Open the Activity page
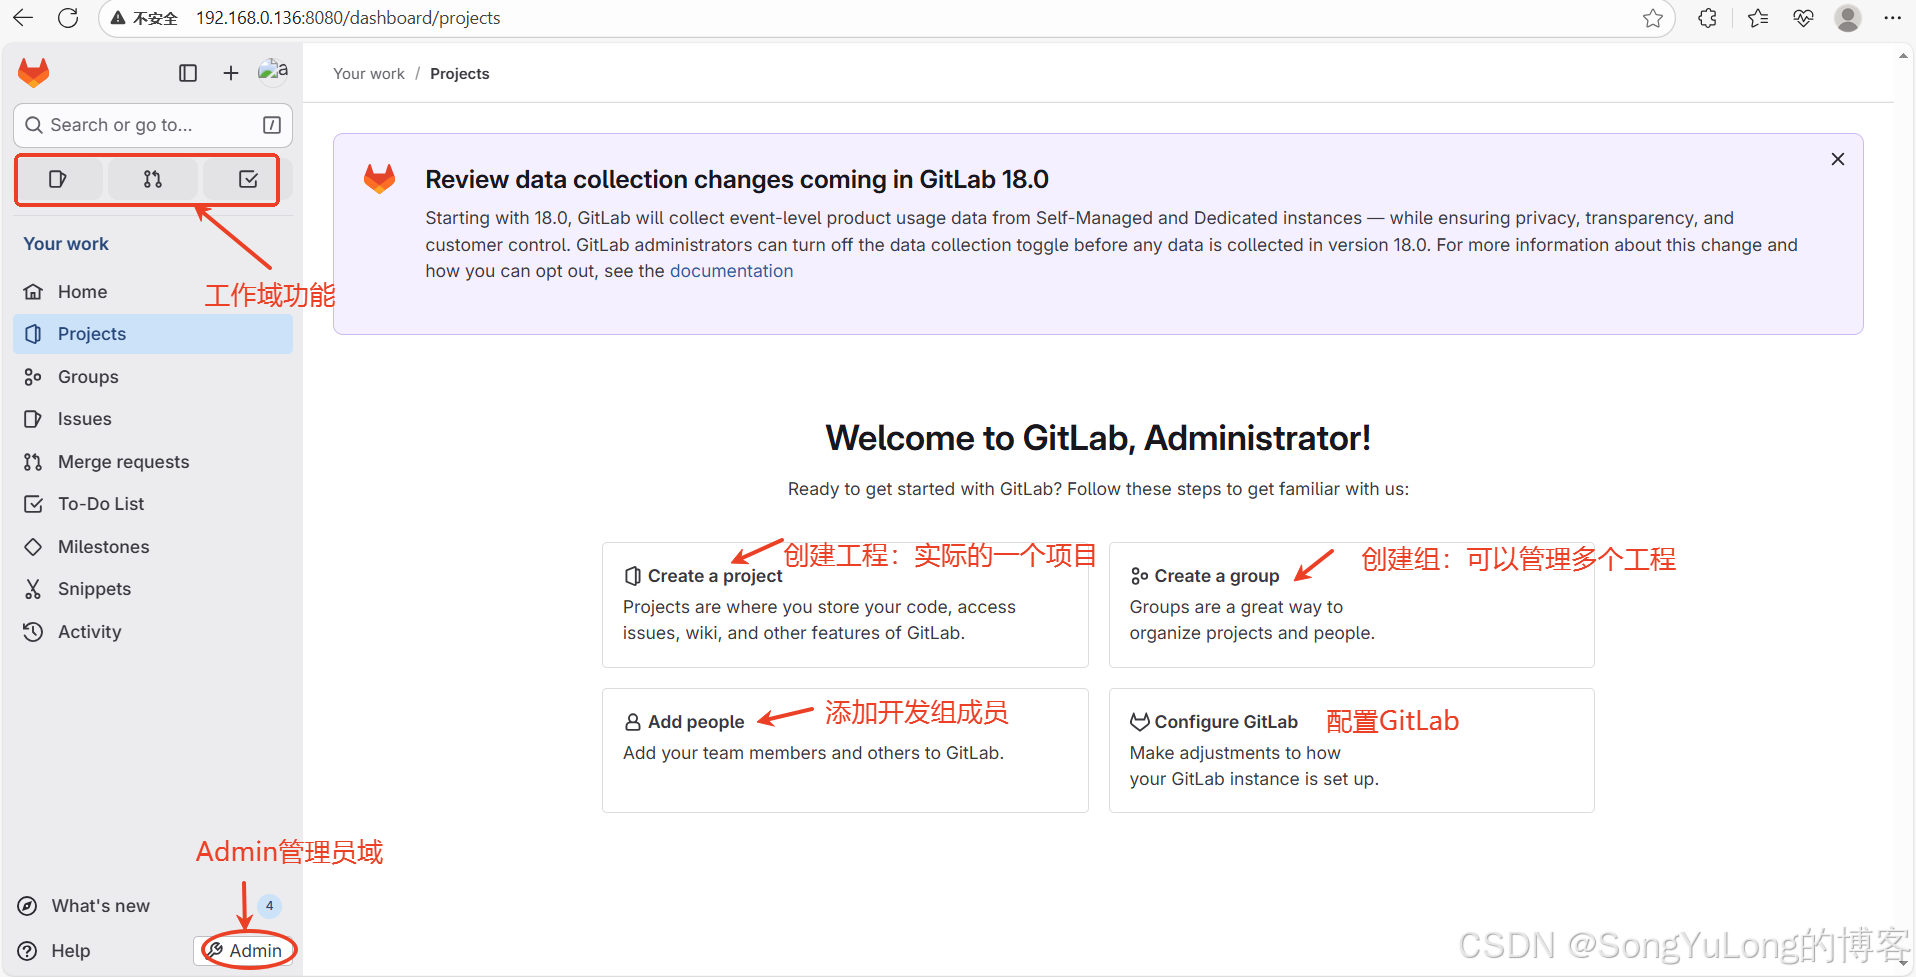The height and width of the screenshot is (977, 1916). 153,632
